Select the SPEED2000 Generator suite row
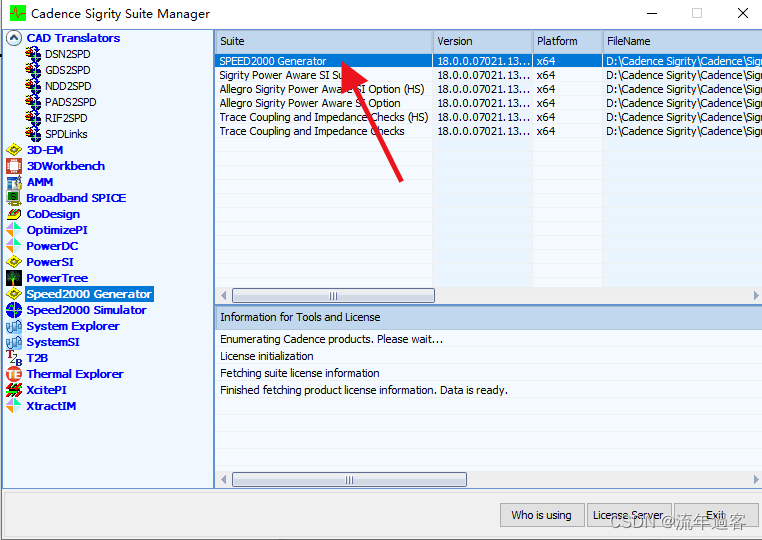The height and width of the screenshot is (540, 762). (488, 61)
